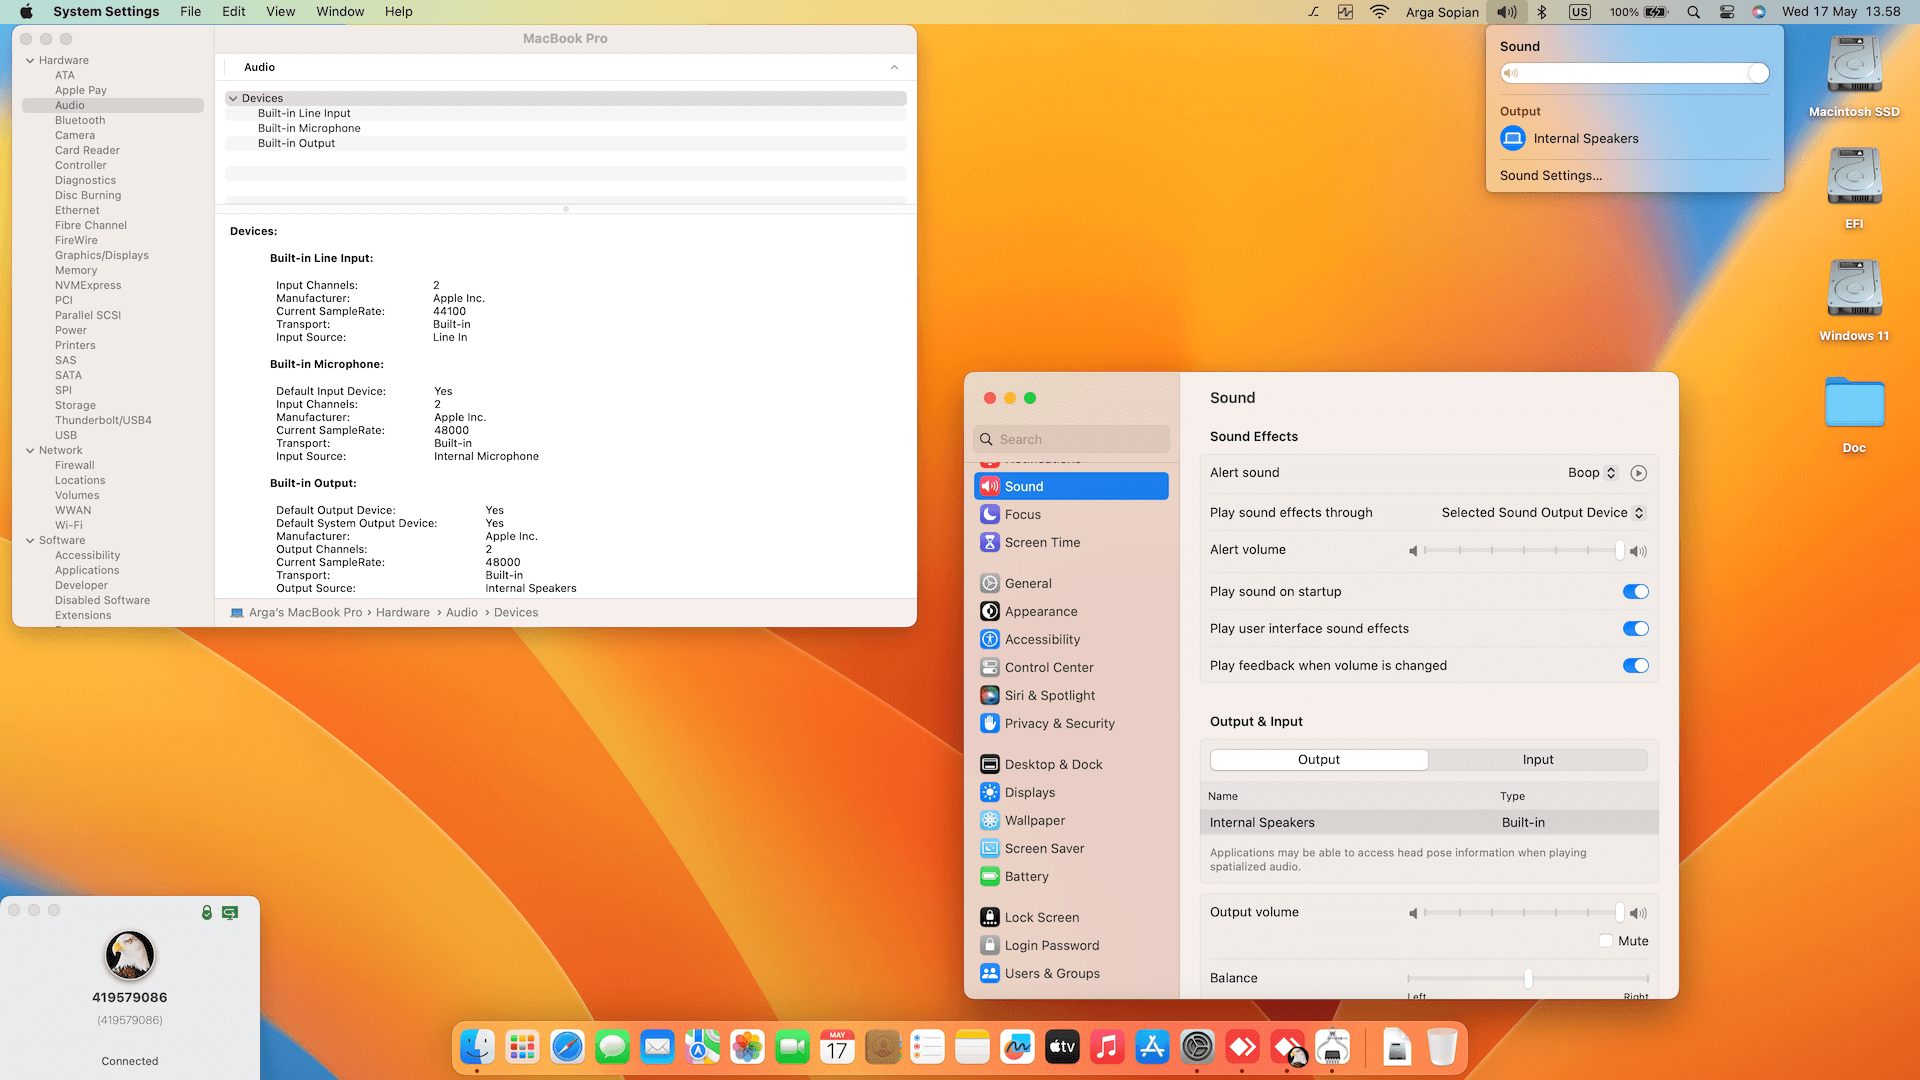Open Battery settings in the sidebar
This screenshot has width=1920, height=1080.
(1071, 876)
